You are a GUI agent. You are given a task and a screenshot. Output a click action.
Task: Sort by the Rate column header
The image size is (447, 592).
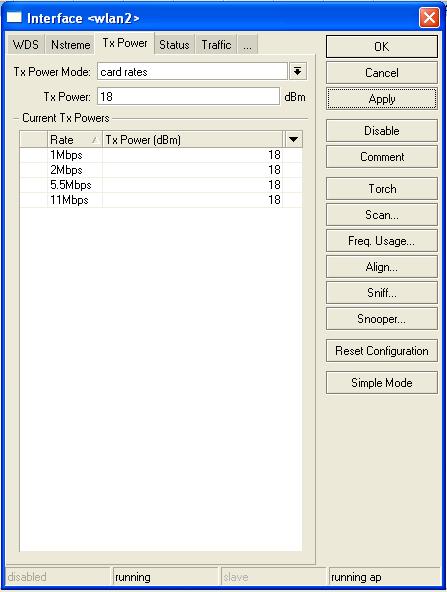[74, 140]
